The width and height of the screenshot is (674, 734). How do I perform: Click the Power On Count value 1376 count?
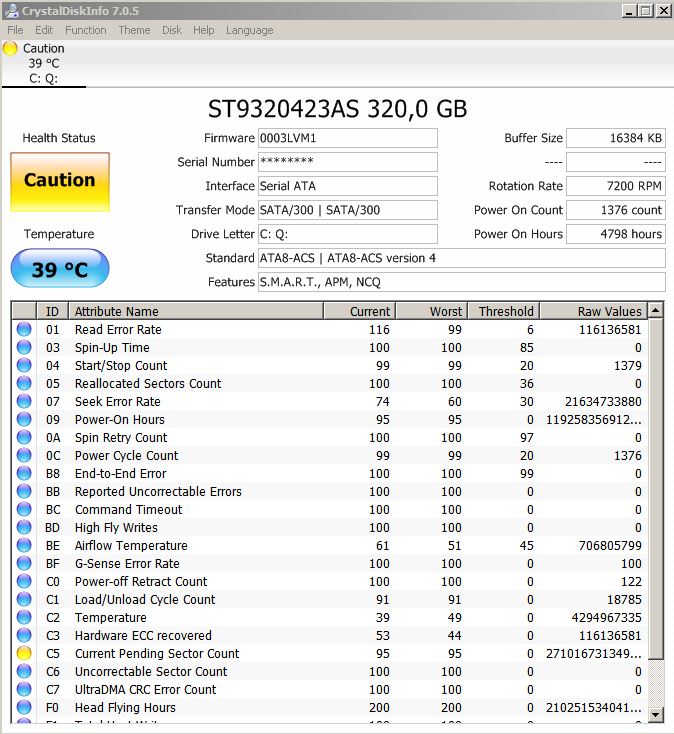coord(615,210)
